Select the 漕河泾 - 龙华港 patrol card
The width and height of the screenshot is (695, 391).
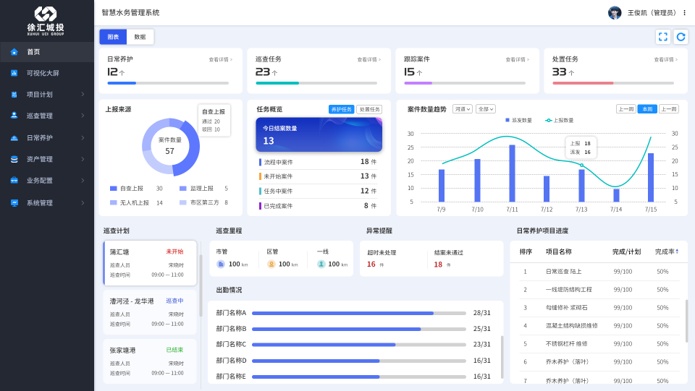pyautogui.click(x=150, y=312)
